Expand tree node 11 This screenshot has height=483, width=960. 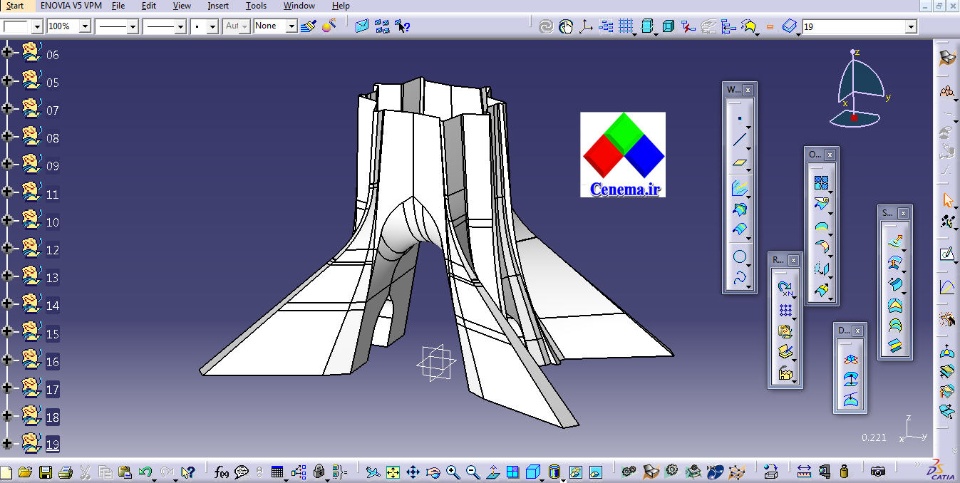click(x=7, y=192)
